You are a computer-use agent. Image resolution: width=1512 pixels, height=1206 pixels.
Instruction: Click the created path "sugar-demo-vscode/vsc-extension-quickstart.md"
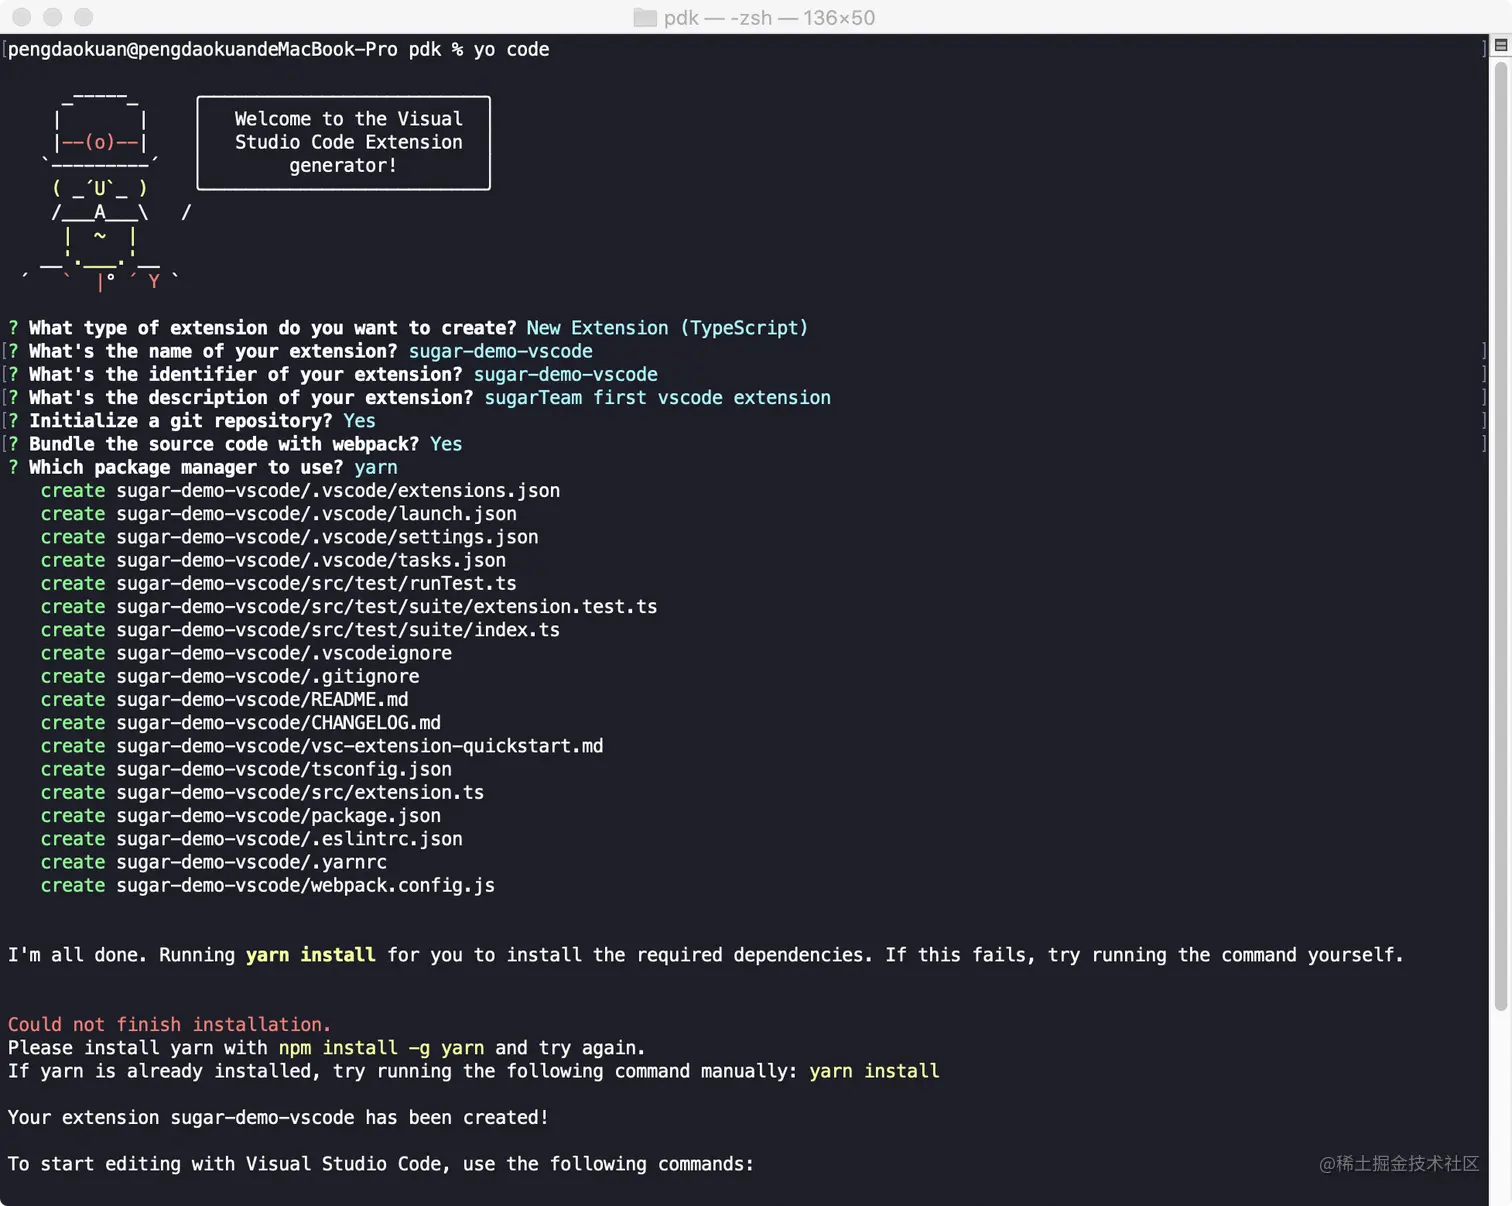360,746
